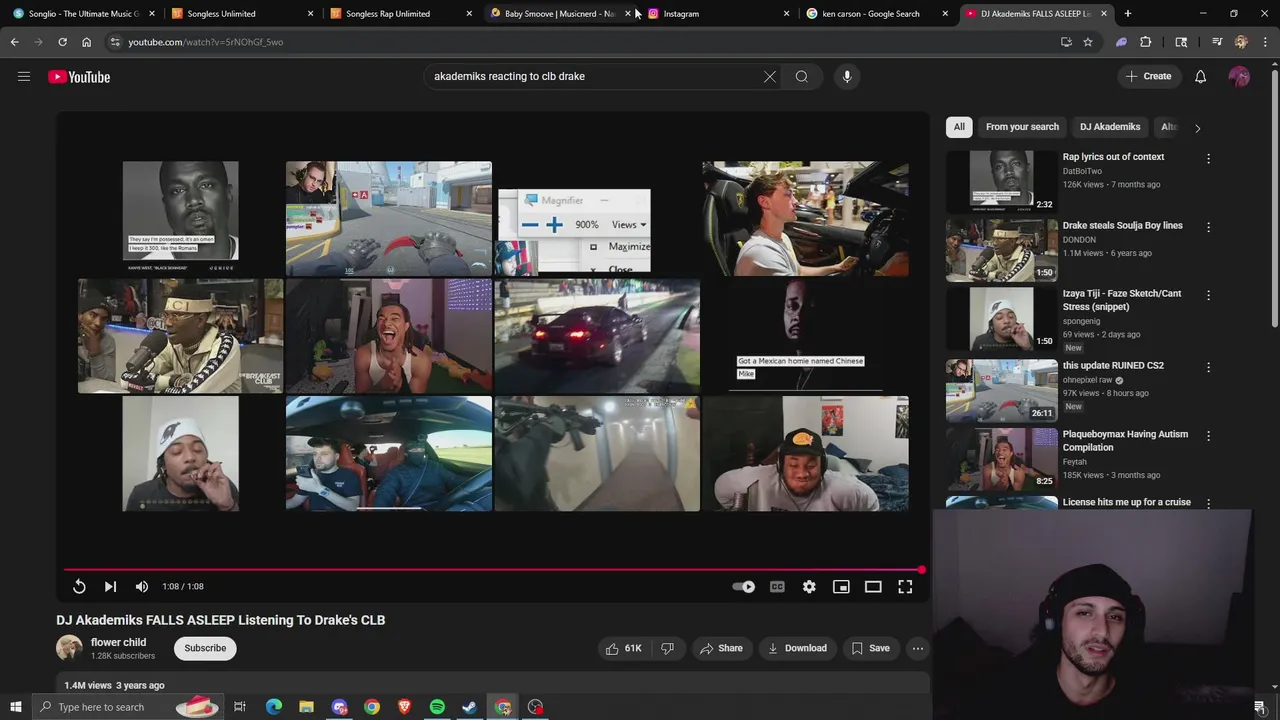Share the video
Image resolution: width=1280 pixels, height=720 pixels.
tap(721, 648)
